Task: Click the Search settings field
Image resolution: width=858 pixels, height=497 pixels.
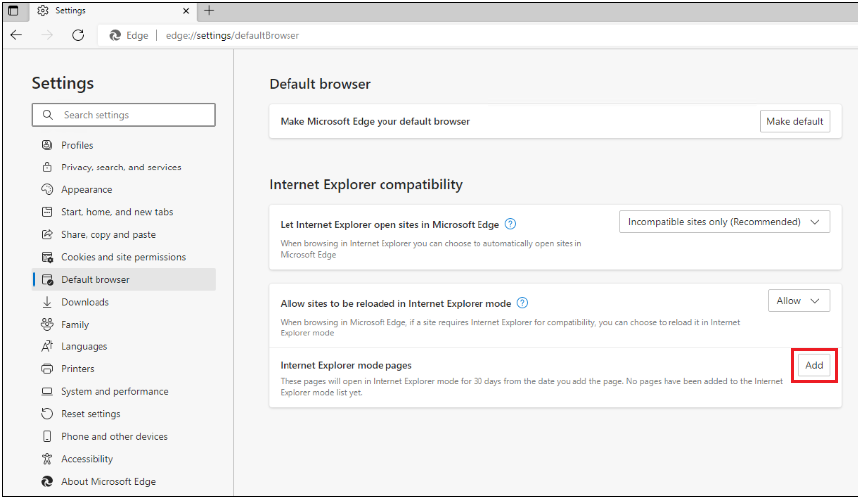Action: [124, 115]
